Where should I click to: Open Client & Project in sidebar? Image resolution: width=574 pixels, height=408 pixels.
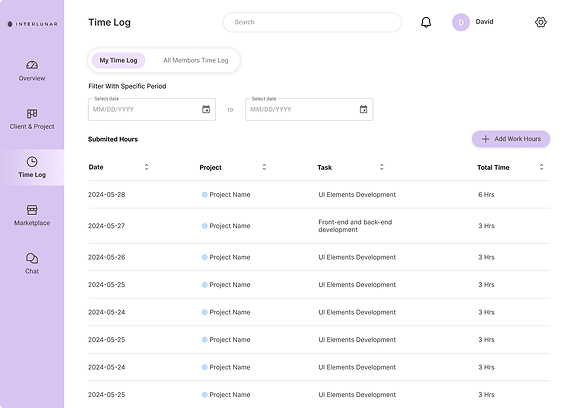[32, 119]
